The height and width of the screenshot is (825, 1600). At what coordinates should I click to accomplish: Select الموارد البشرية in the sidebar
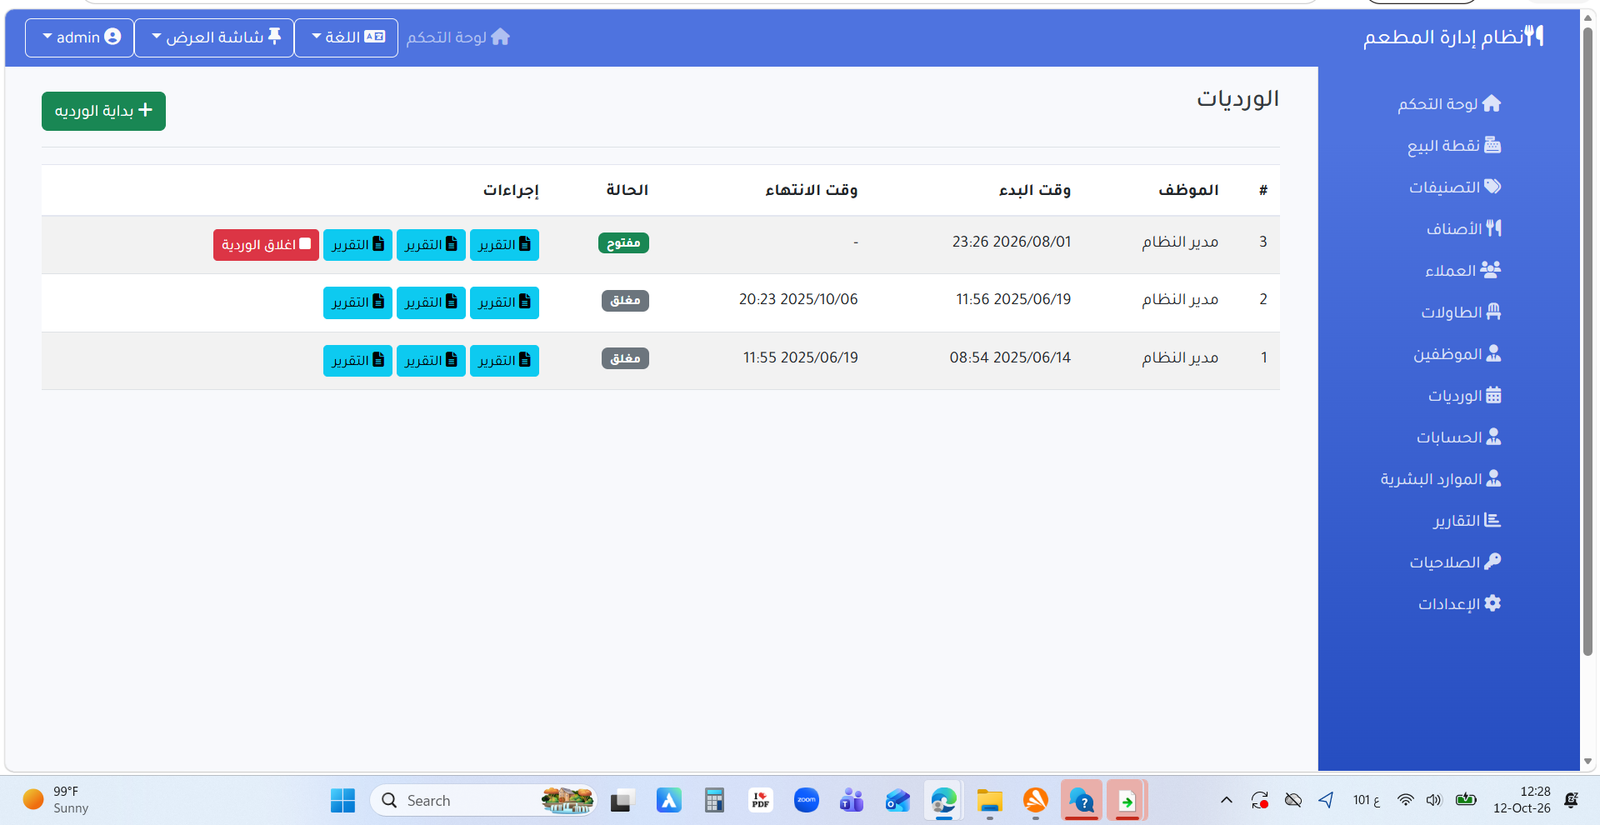click(1441, 479)
